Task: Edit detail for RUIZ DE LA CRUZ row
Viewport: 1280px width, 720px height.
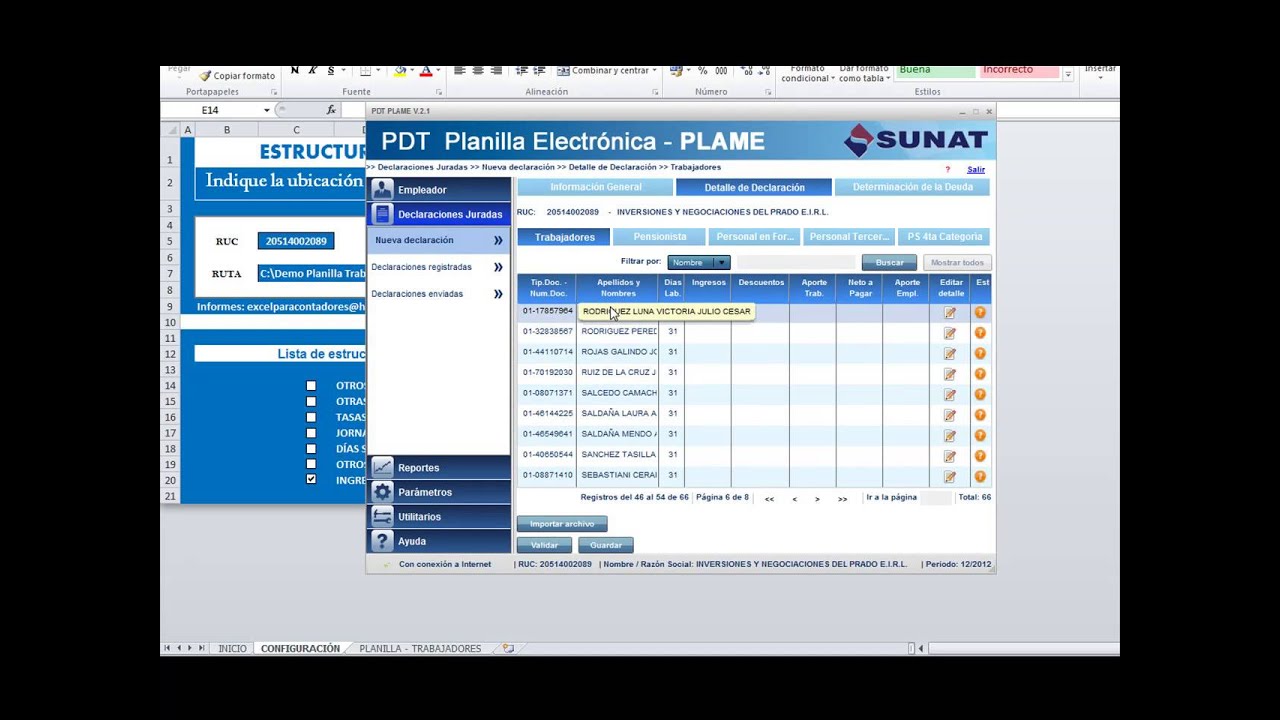Action: click(x=950, y=374)
